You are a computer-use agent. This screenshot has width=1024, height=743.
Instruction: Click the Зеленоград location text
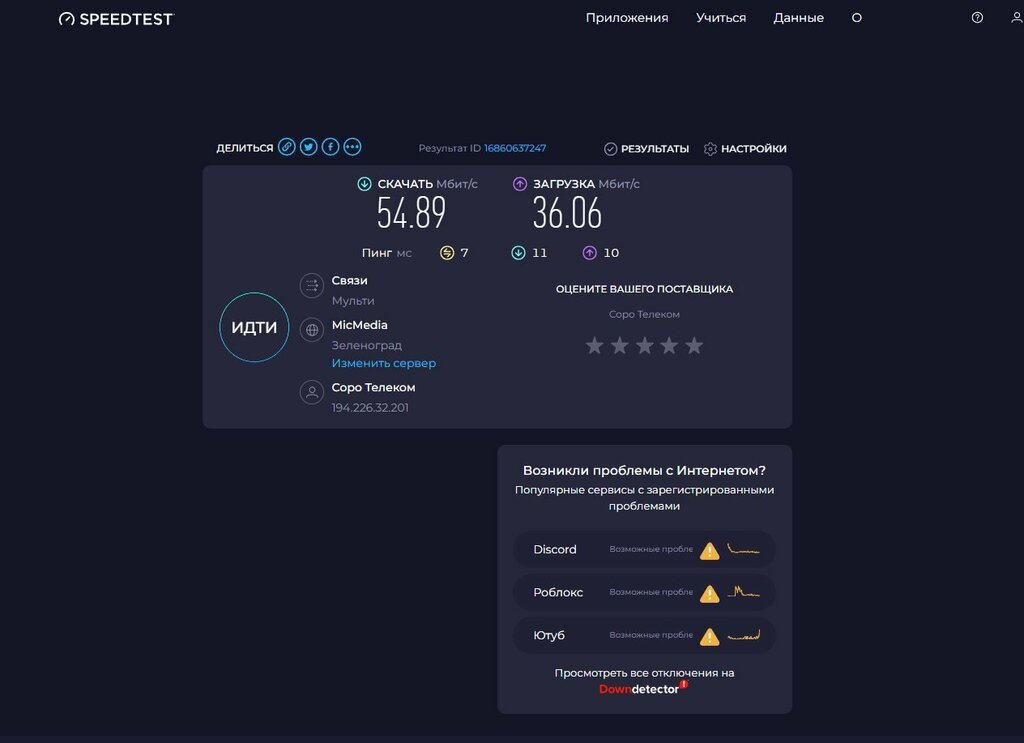pos(367,345)
